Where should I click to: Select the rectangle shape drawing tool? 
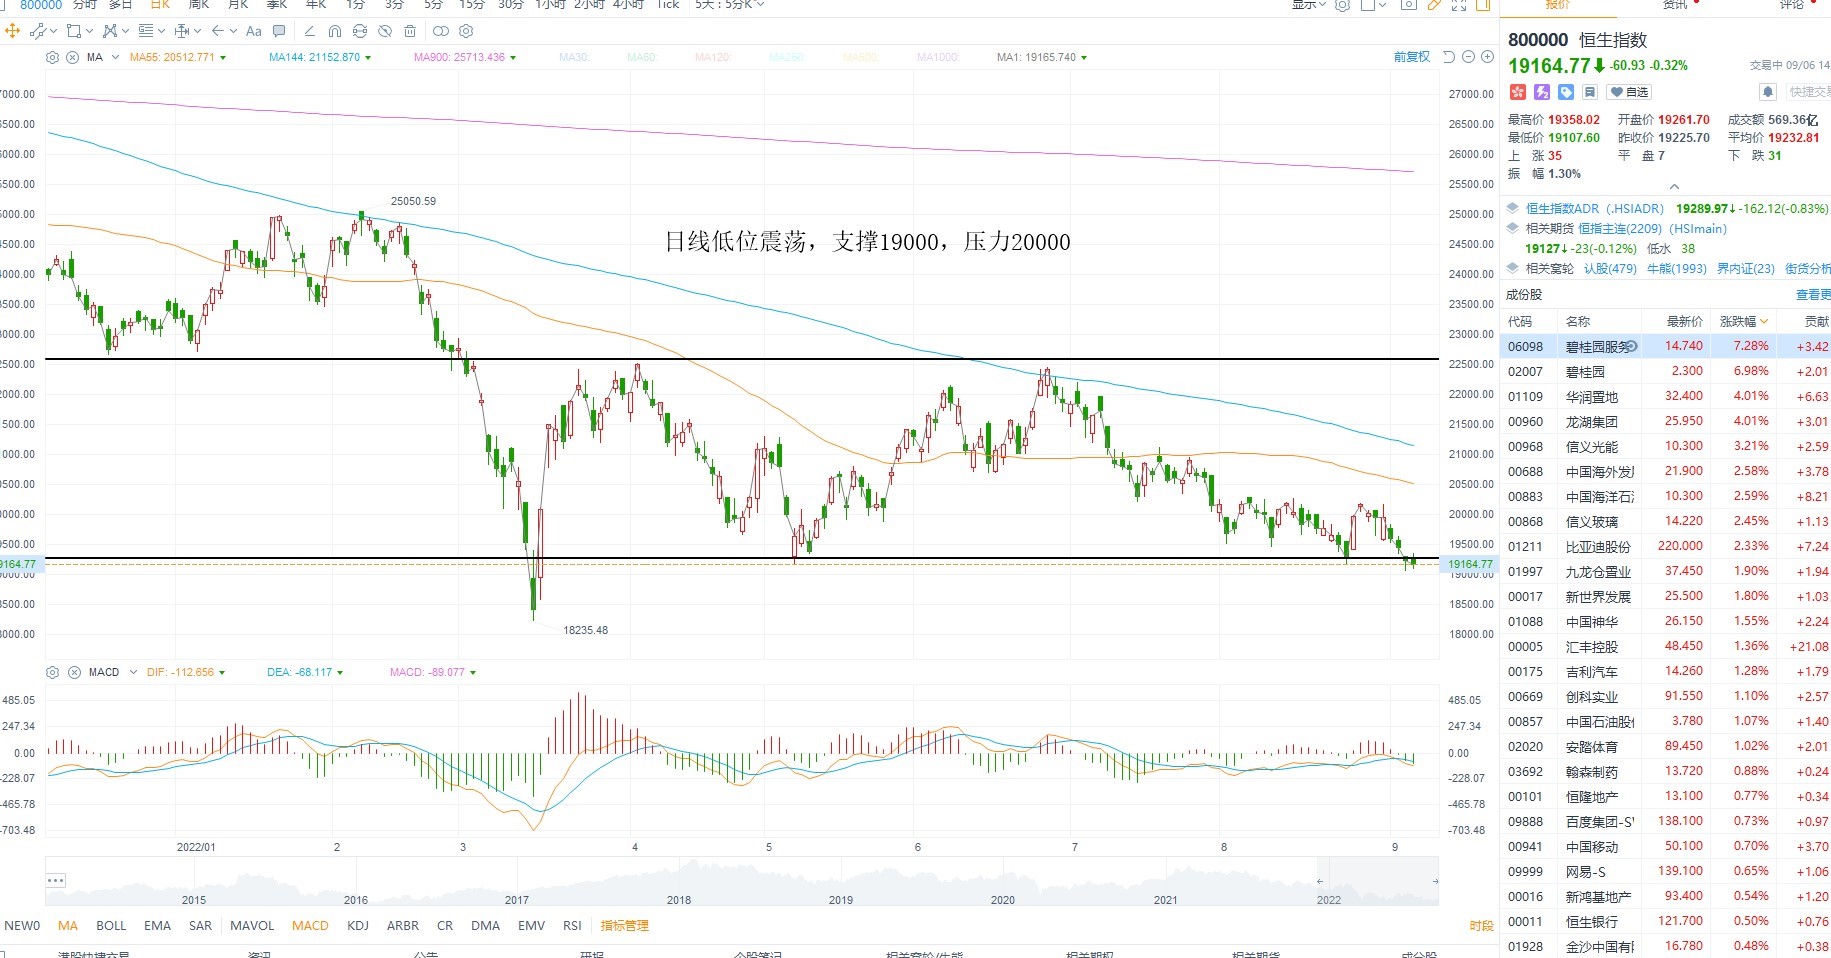click(74, 31)
